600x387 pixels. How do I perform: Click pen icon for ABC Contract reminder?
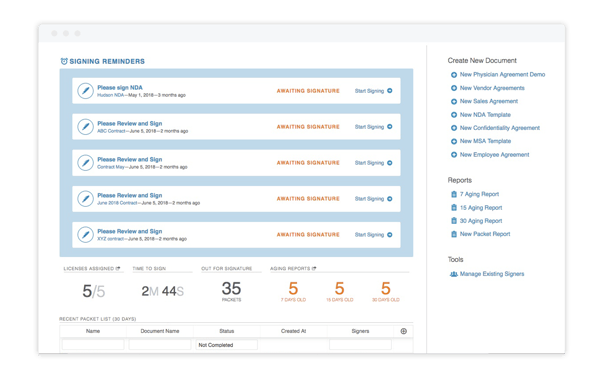coord(85,127)
